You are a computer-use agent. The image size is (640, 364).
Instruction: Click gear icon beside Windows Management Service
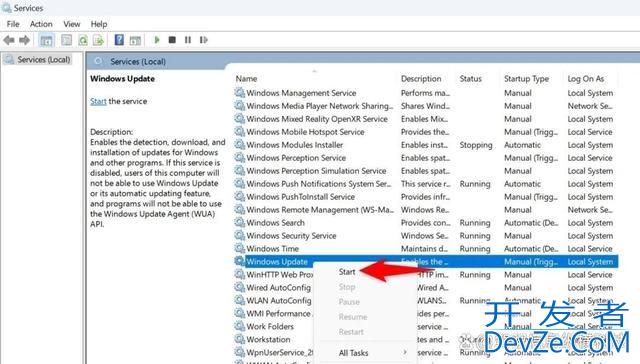[240, 93]
